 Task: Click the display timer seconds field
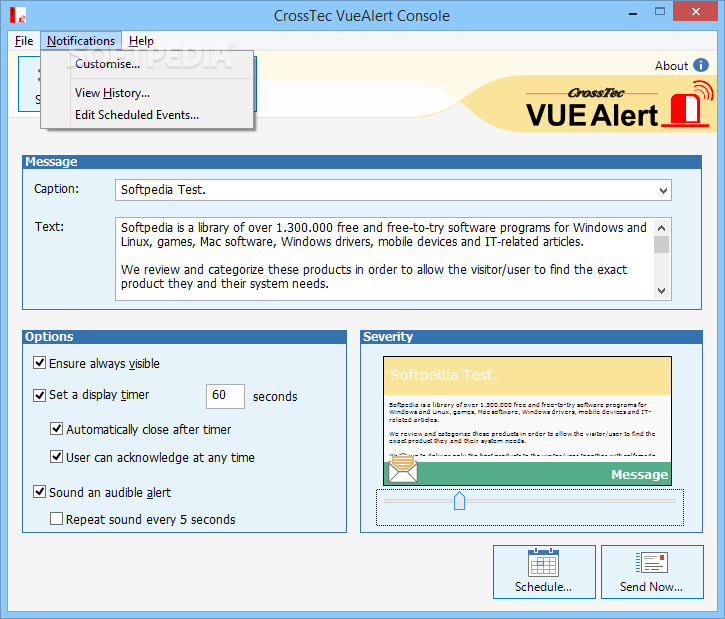point(225,396)
